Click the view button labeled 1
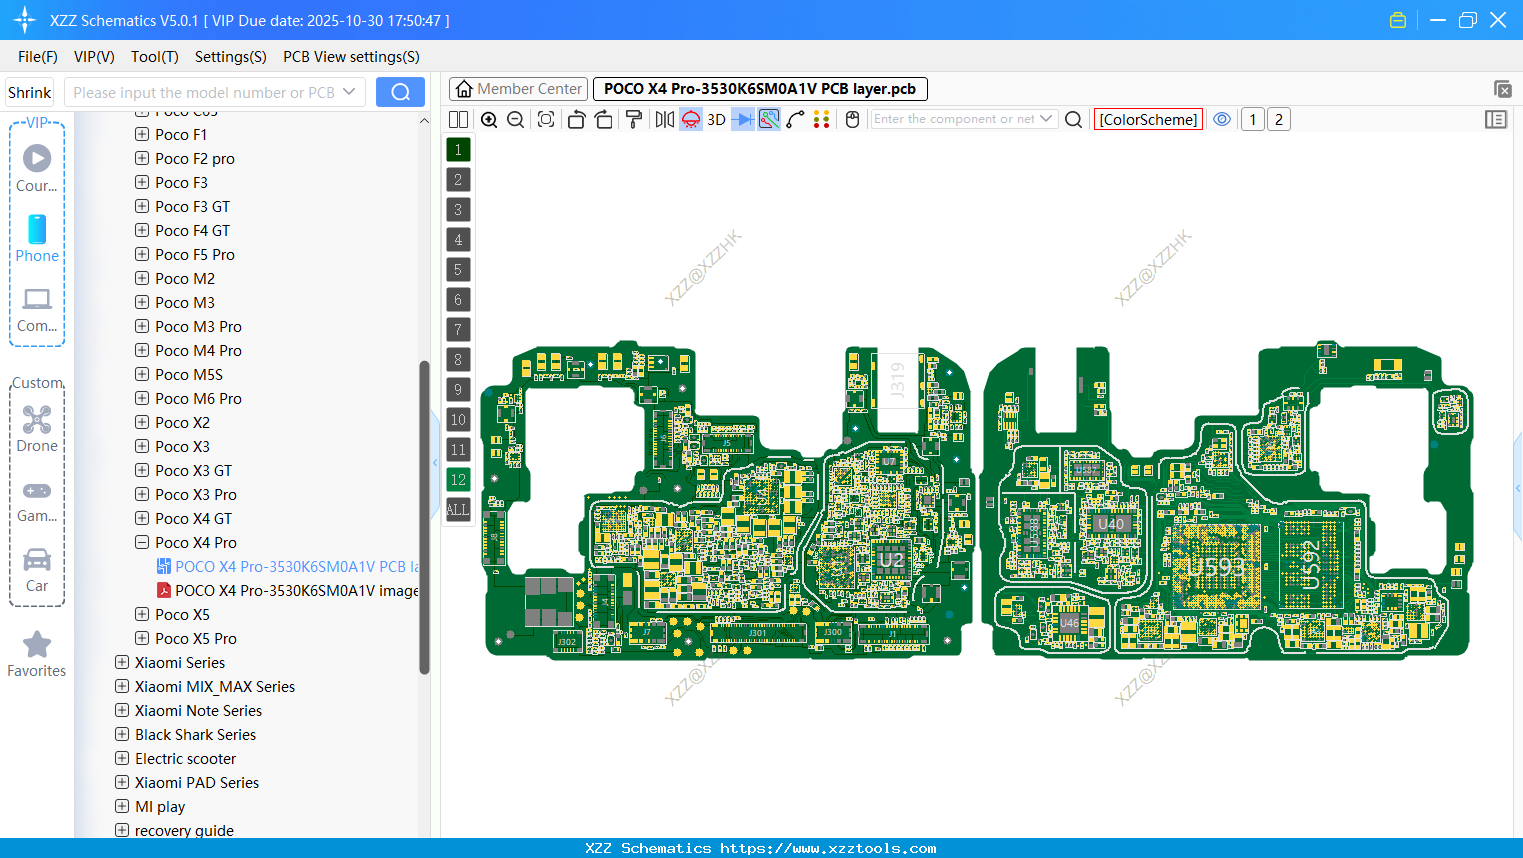The image size is (1523, 858). pyautogui.click(x=1252, y=119)
